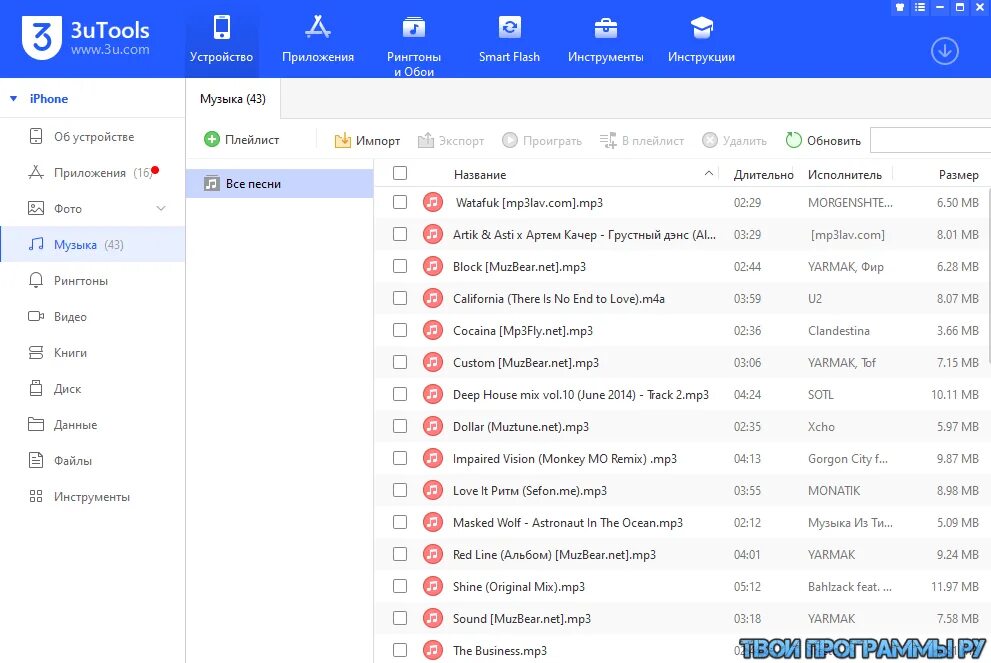Image resolution: width=991 pixels, height=663 pixels.
Task: Open the downloads circle arrow icon
Action: pyautogui.click(x=944, y=51)
